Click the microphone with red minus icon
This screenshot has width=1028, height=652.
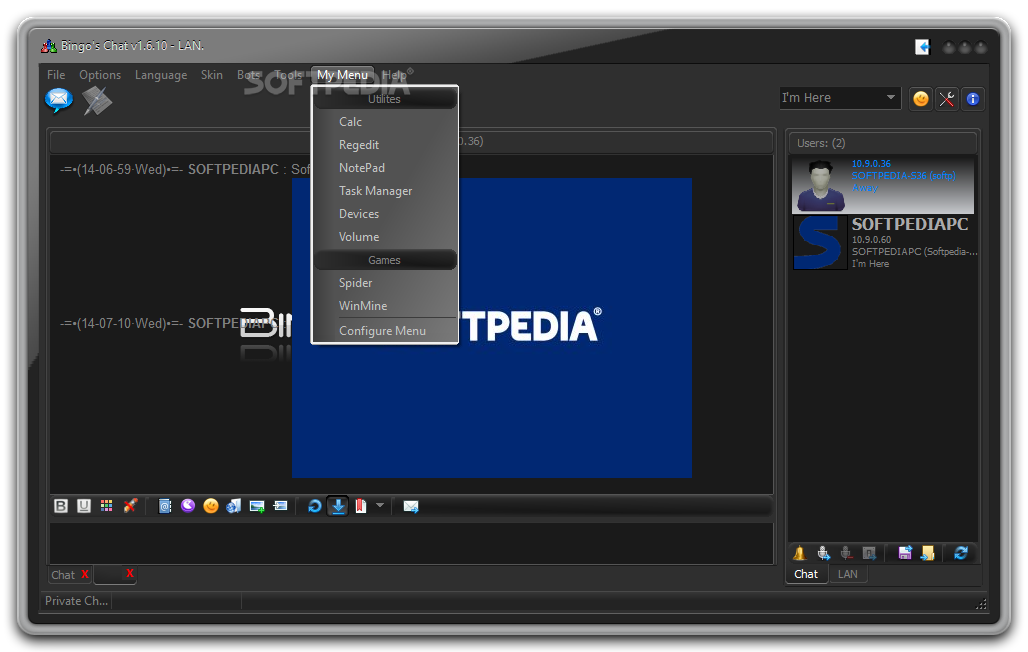pos(846,553)
